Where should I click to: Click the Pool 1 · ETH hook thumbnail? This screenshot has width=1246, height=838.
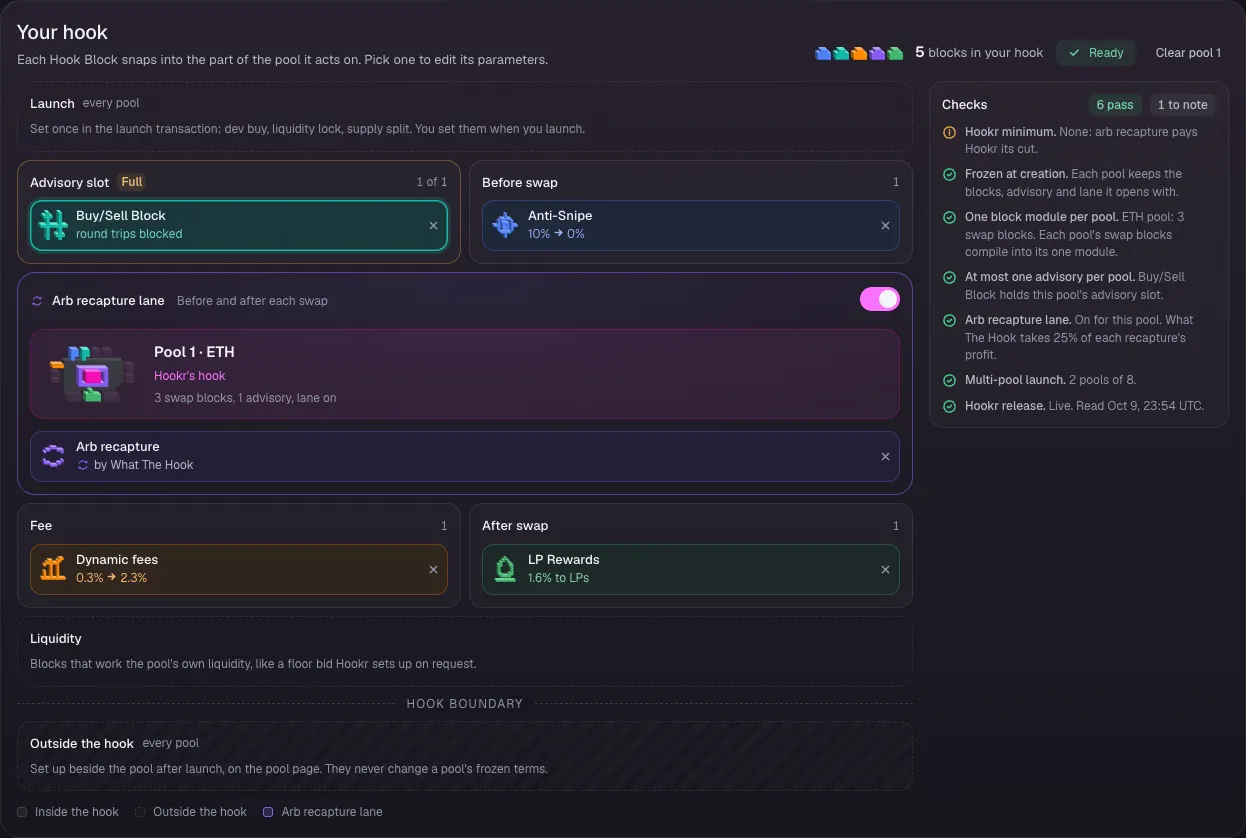92,373
